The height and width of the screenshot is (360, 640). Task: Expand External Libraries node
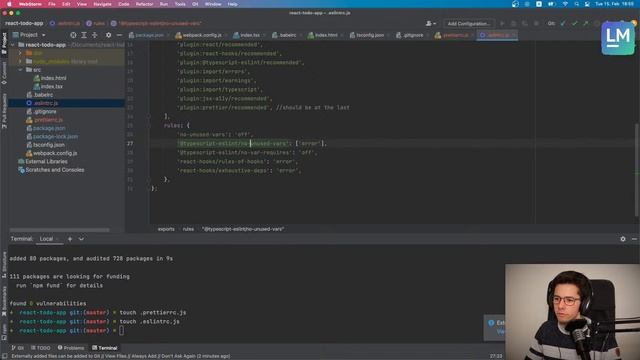tap(42, 162)
